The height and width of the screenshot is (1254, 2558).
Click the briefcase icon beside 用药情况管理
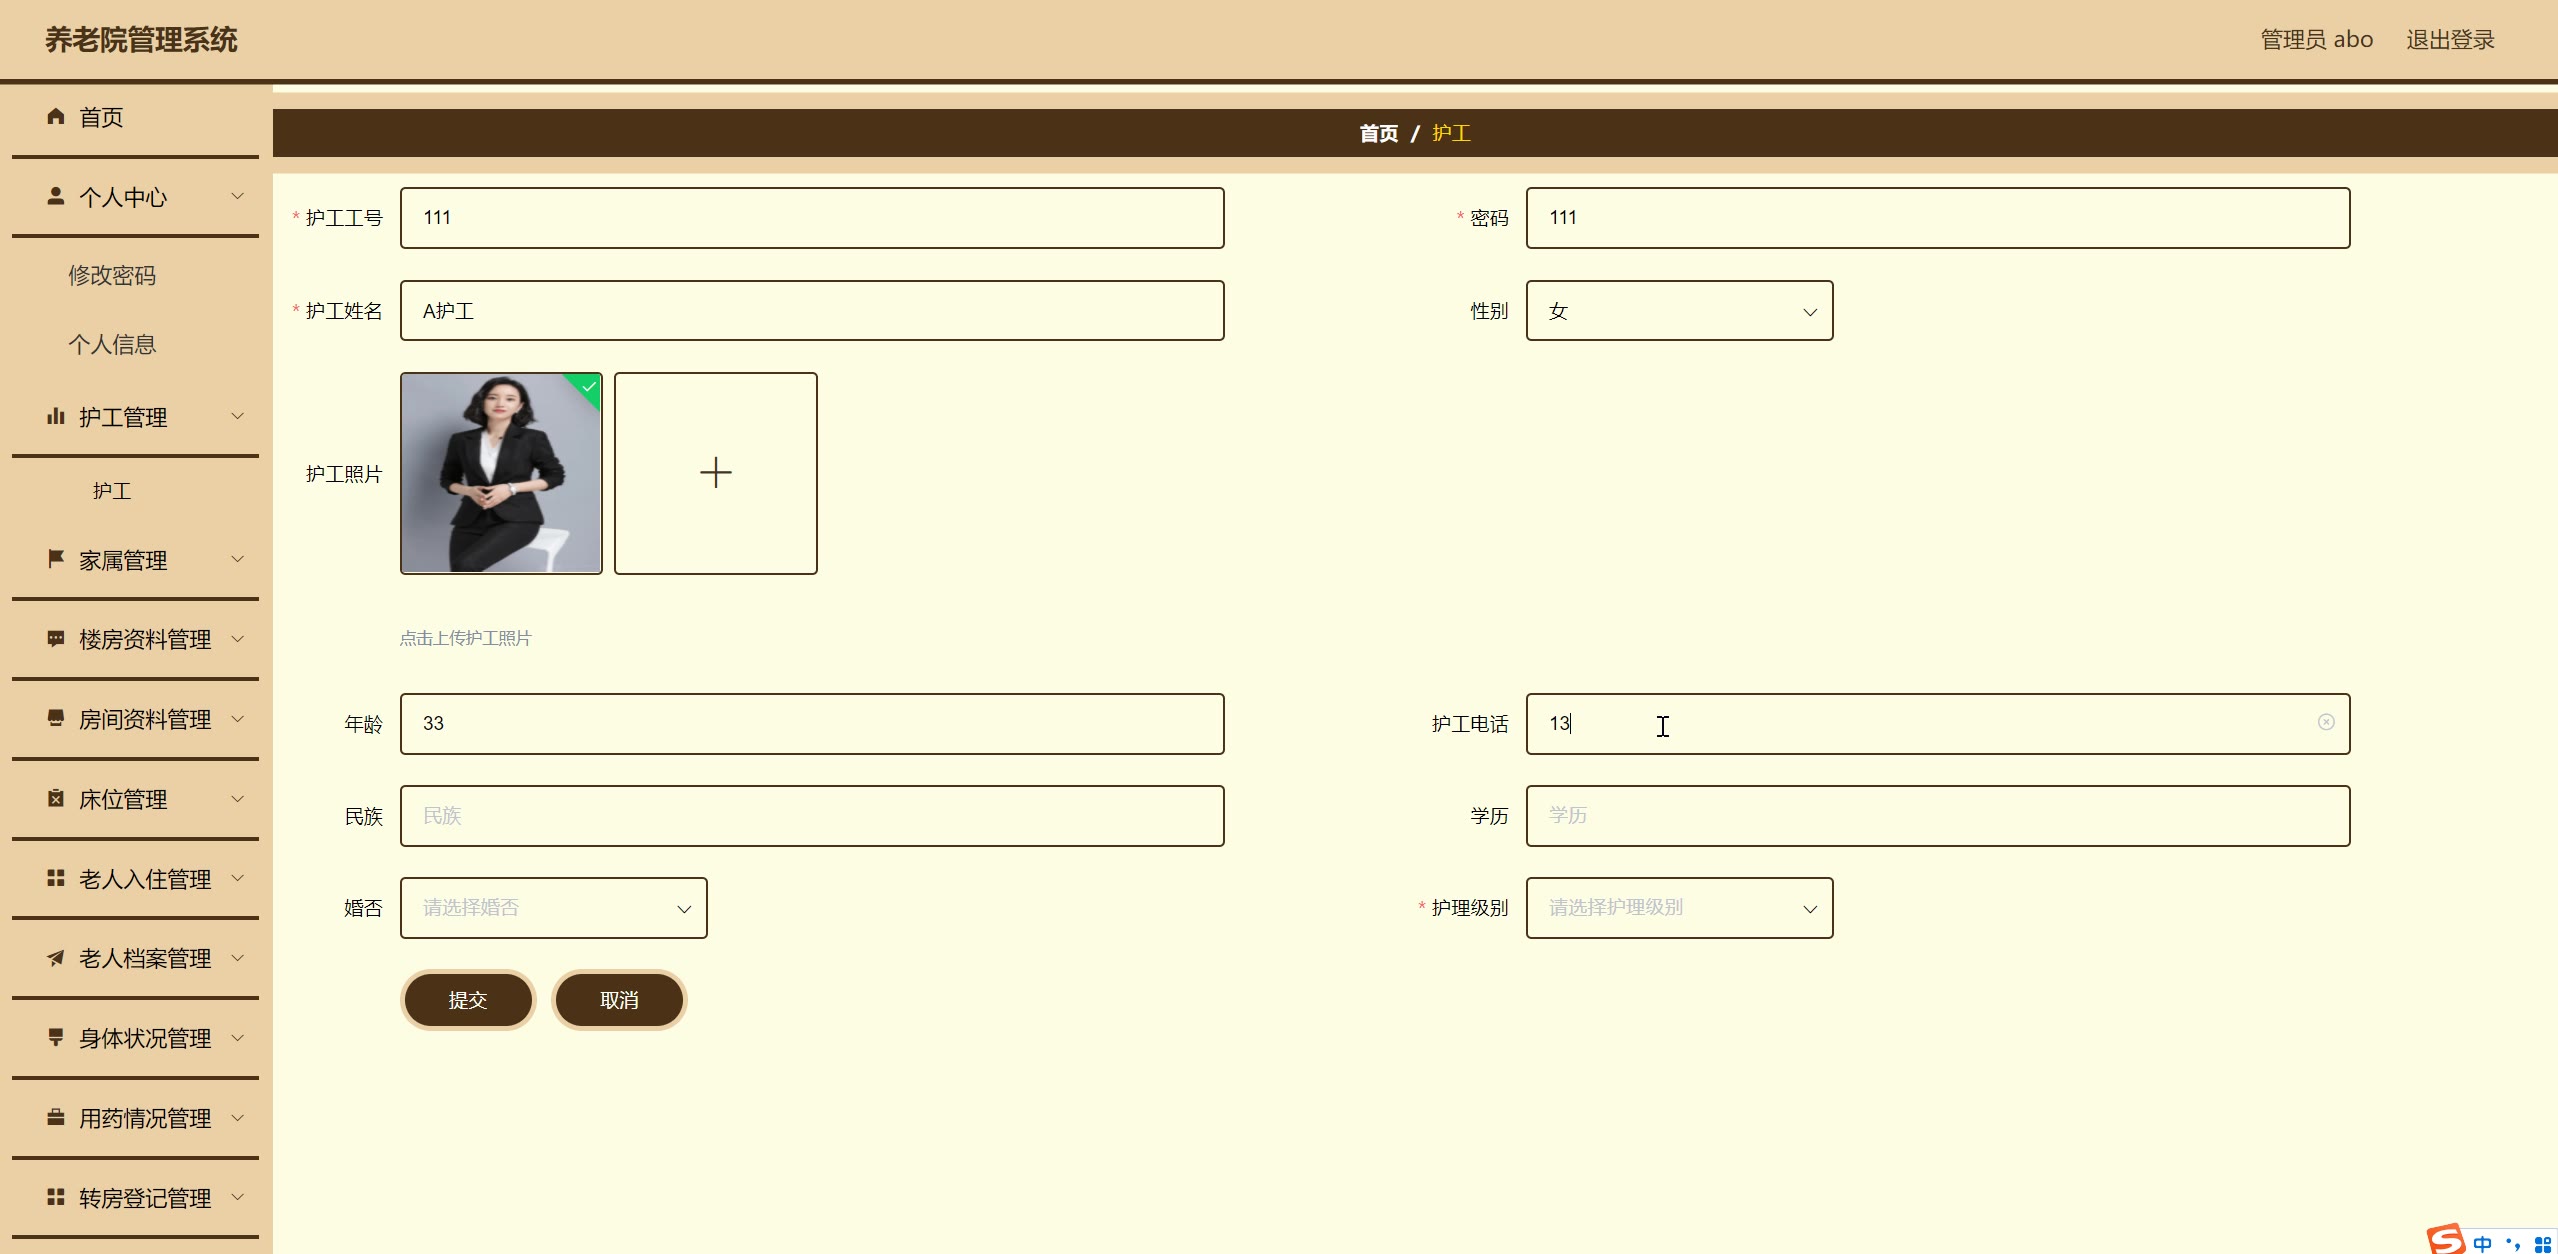pos(56,1117)
